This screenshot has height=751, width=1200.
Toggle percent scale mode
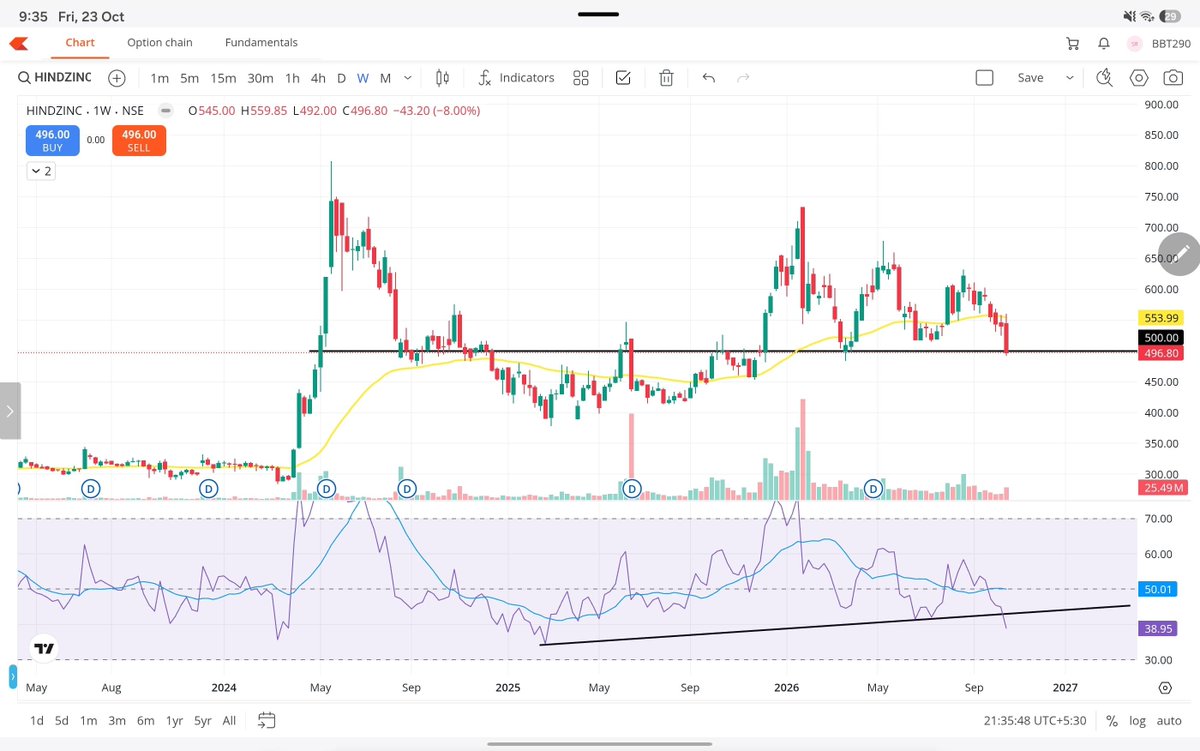1111,720
